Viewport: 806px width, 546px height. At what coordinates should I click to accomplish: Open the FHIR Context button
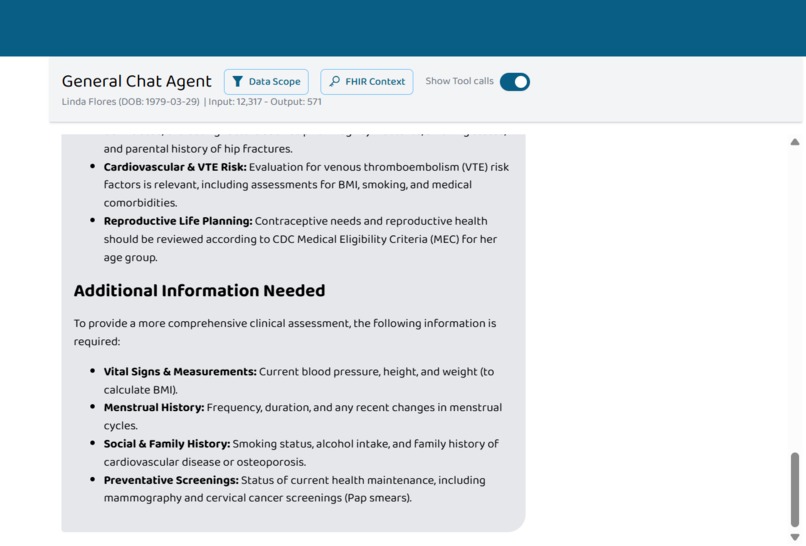(x=367, y=82)
